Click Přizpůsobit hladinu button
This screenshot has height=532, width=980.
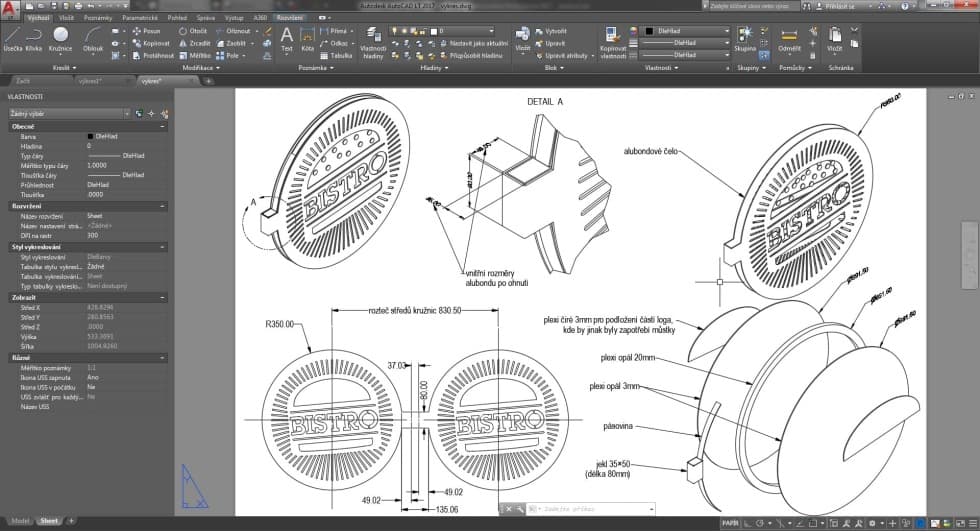pos(470,56)
